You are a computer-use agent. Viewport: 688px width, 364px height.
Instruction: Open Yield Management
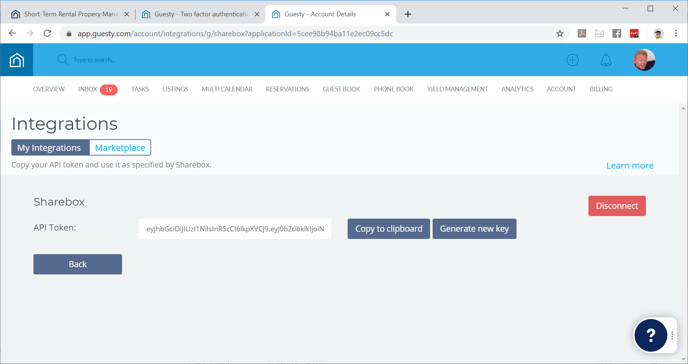(x=457, y=89)
